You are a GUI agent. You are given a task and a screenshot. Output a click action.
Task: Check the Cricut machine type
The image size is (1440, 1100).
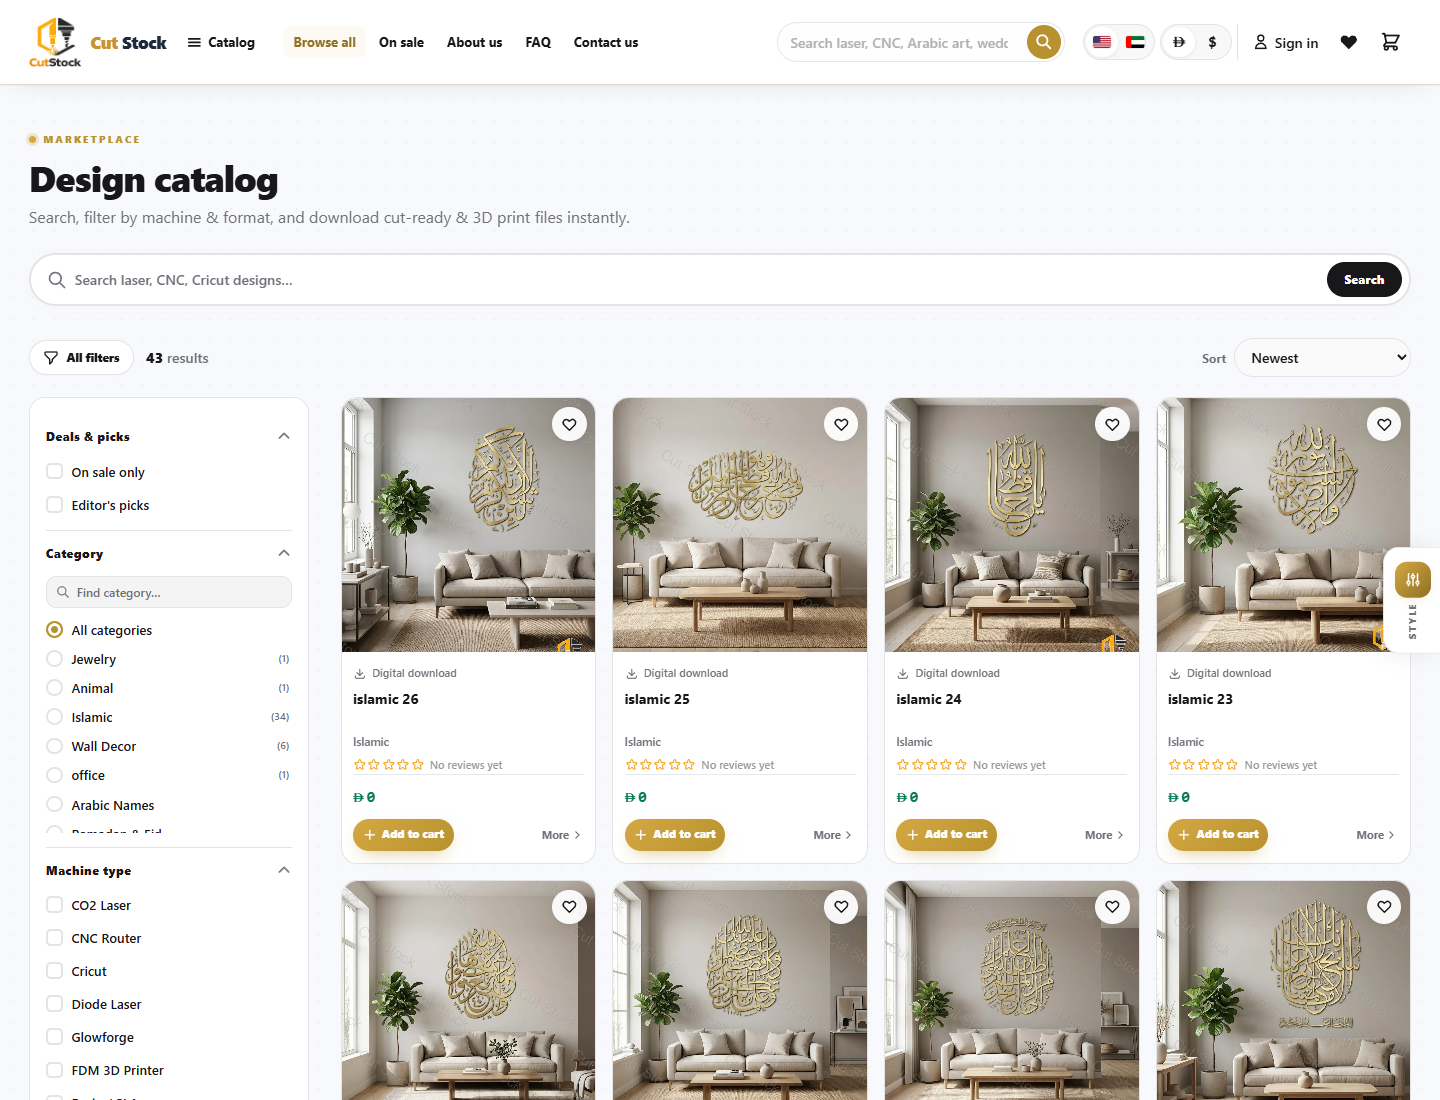[55, 970]
